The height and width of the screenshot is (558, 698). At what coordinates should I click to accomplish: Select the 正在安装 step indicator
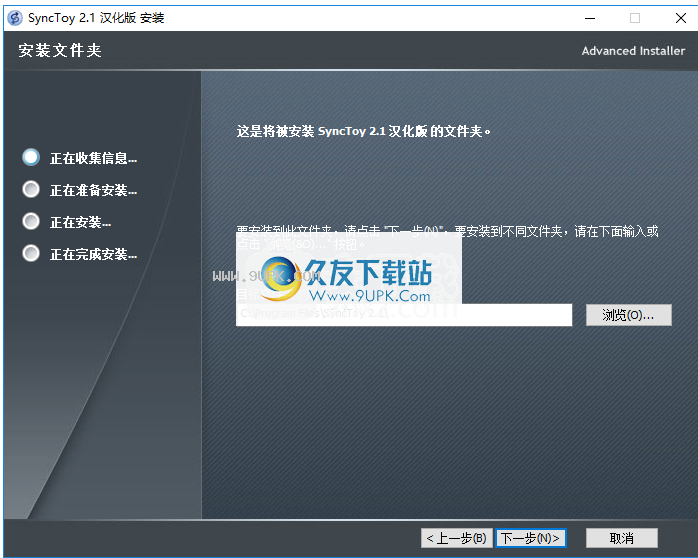pyautogui.click(x=31, y=221)
